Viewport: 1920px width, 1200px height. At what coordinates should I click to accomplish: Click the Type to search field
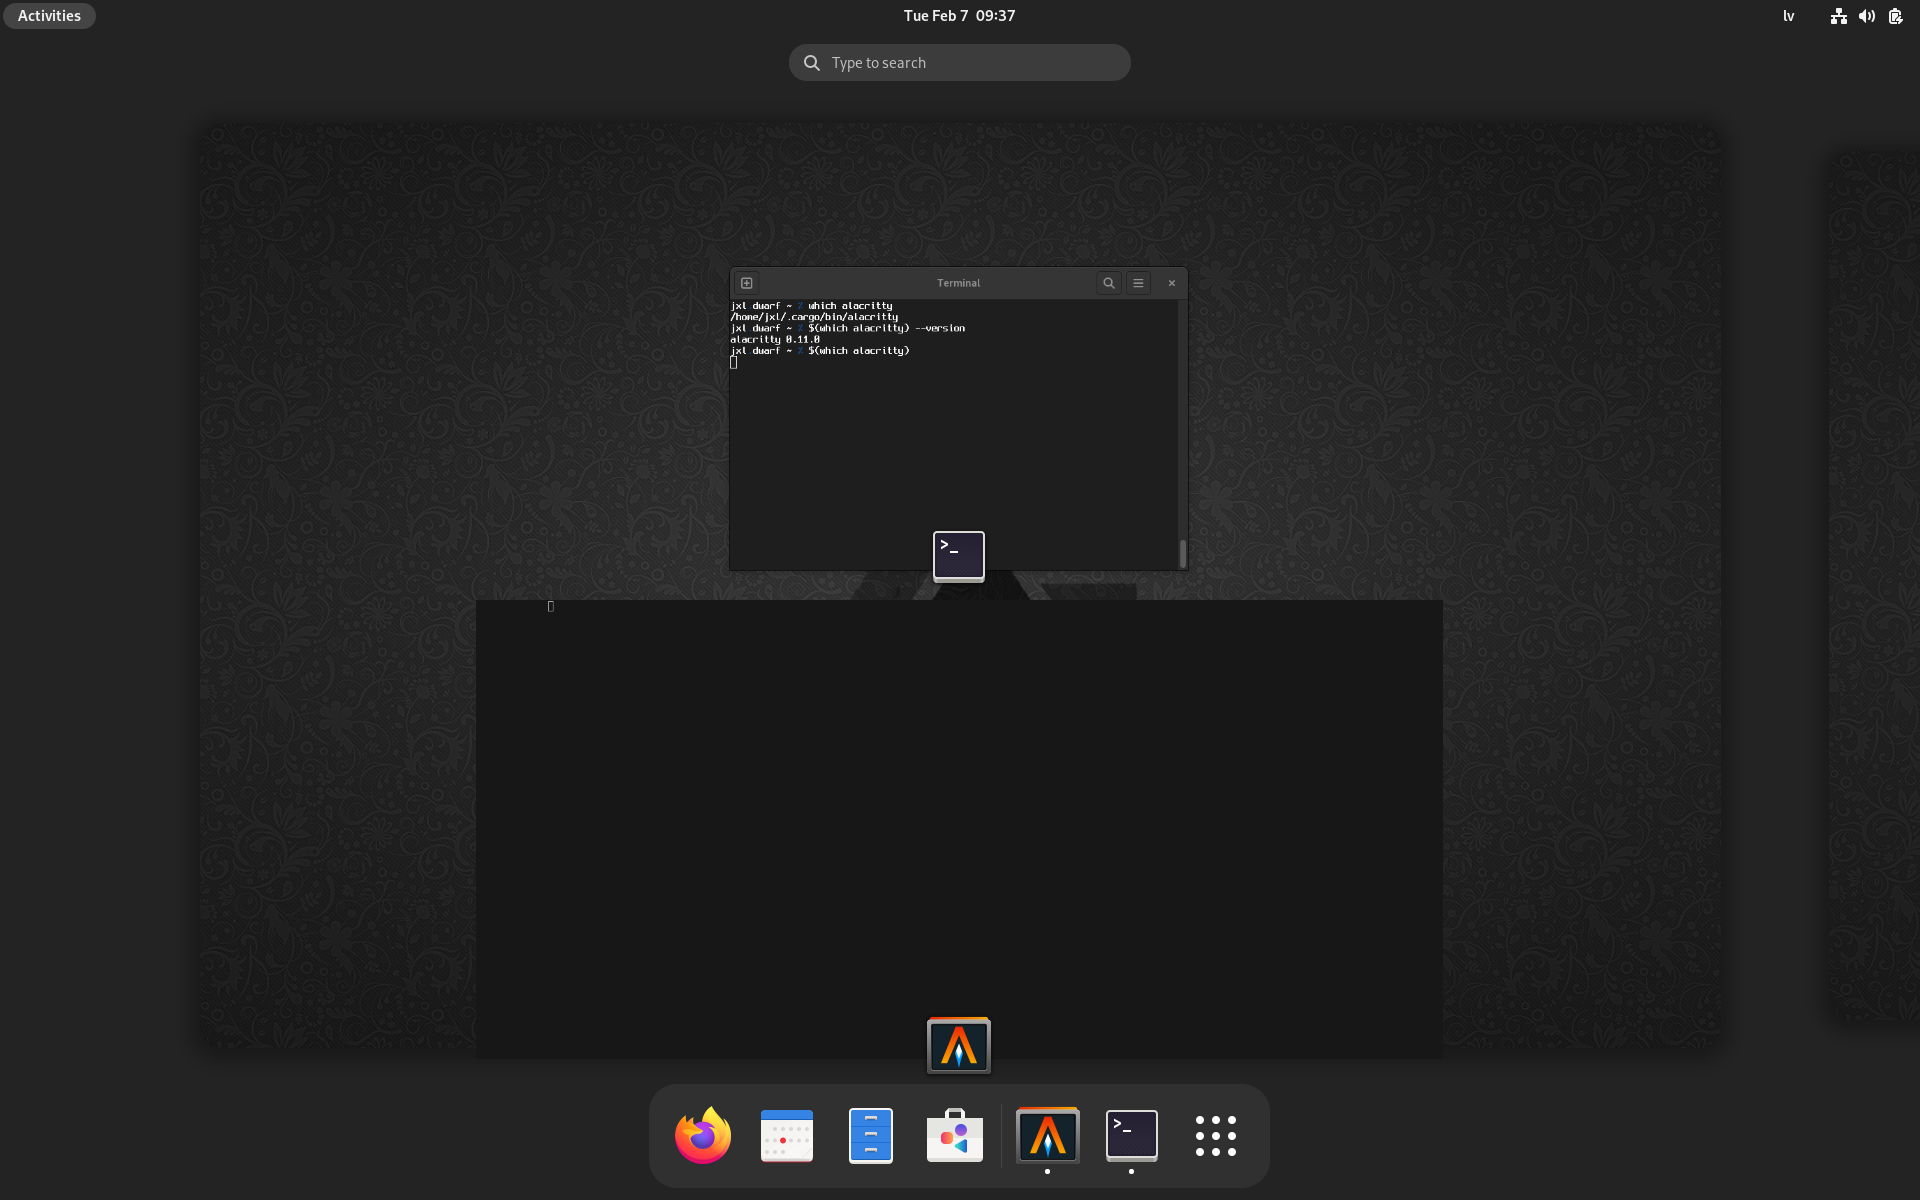pyautogui.click(x=959, y=62)
